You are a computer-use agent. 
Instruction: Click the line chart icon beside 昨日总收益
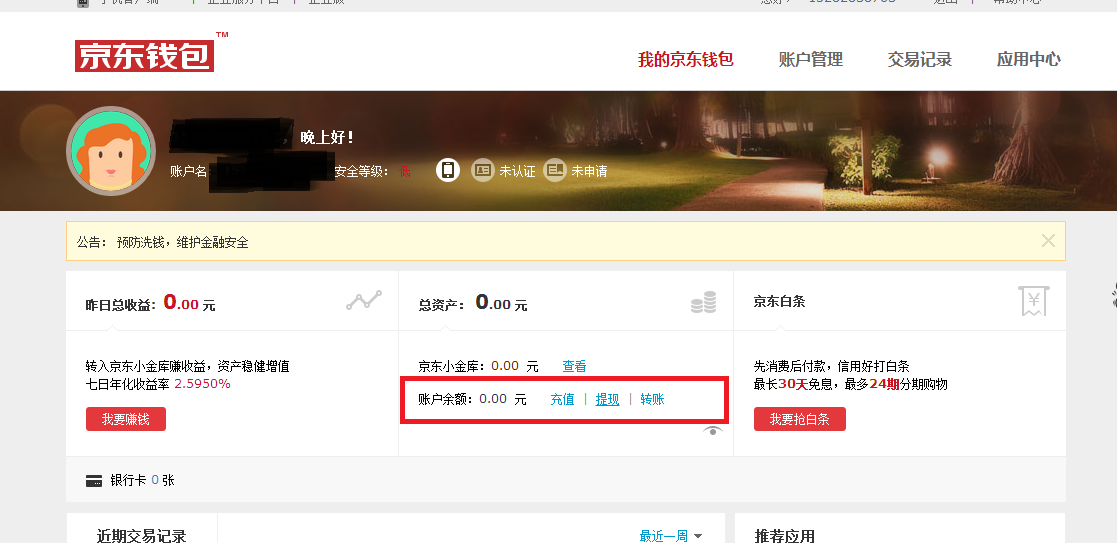coord(364,300)
